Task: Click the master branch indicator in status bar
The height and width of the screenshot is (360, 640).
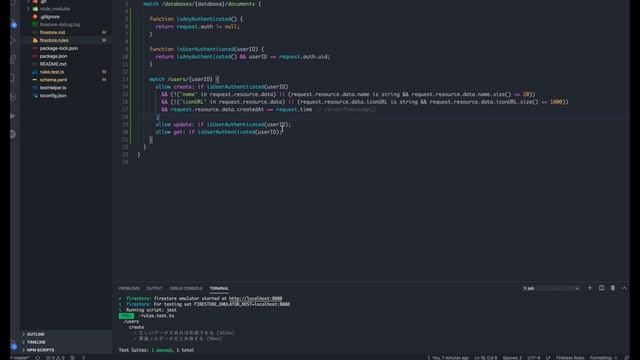Action: point(20,358)
